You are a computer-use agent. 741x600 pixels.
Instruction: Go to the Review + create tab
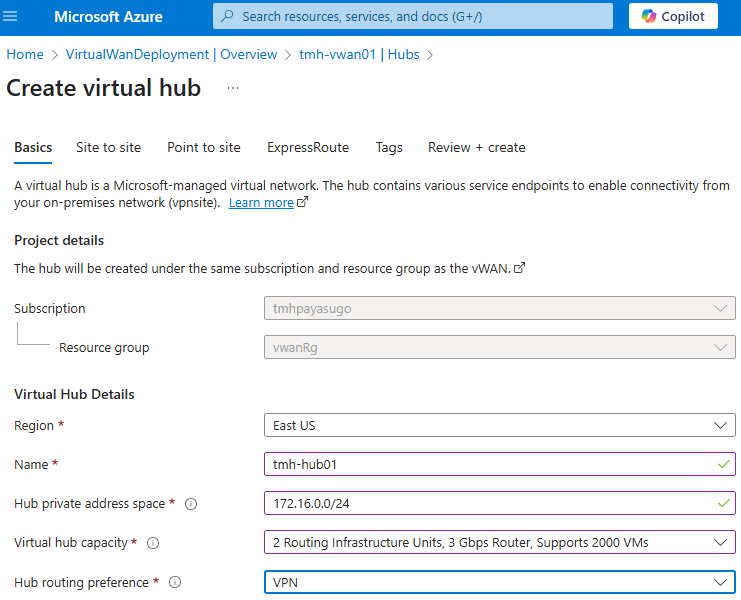(476, 147)
